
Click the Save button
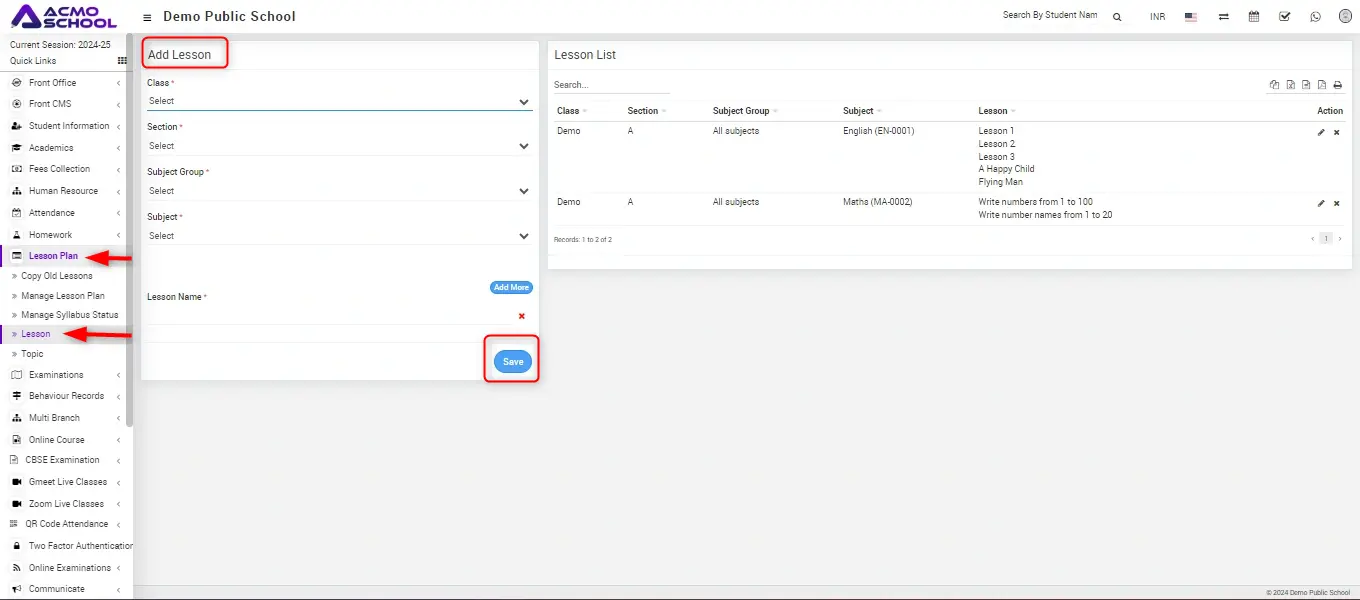[512, 362]
